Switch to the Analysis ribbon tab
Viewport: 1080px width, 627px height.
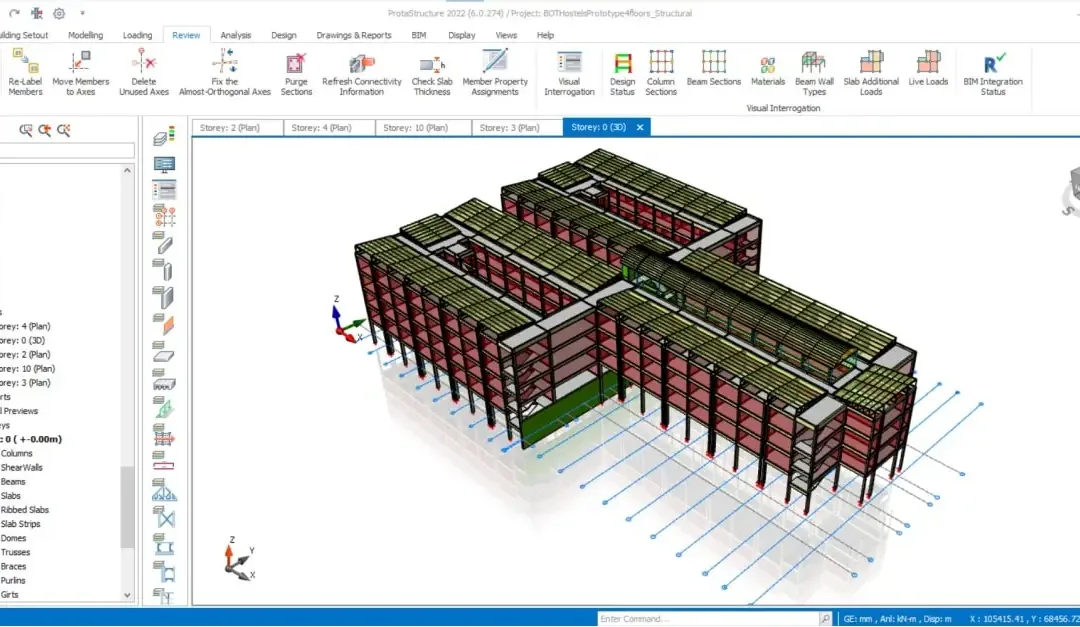pyautogui.click(x=236, y=35)
